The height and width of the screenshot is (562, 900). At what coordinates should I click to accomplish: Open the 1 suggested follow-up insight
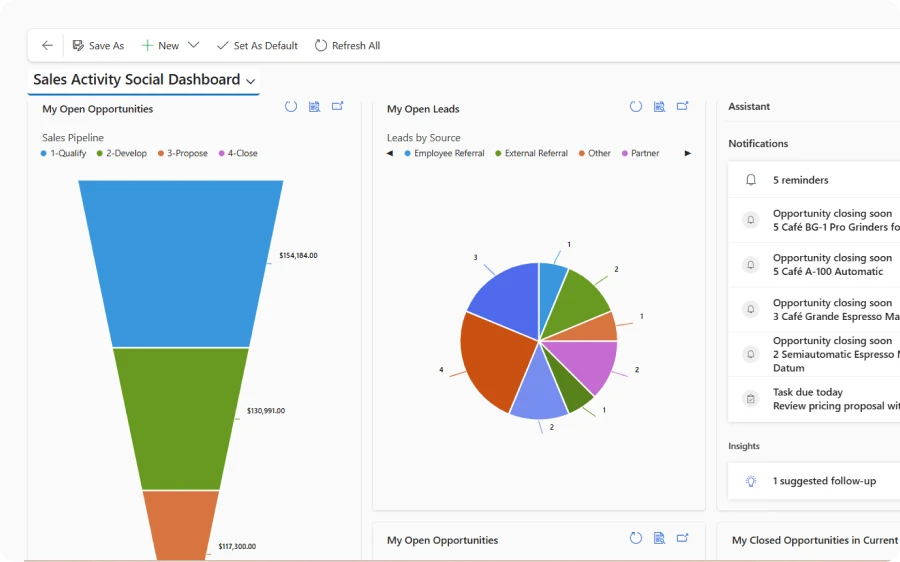(813, 481)
